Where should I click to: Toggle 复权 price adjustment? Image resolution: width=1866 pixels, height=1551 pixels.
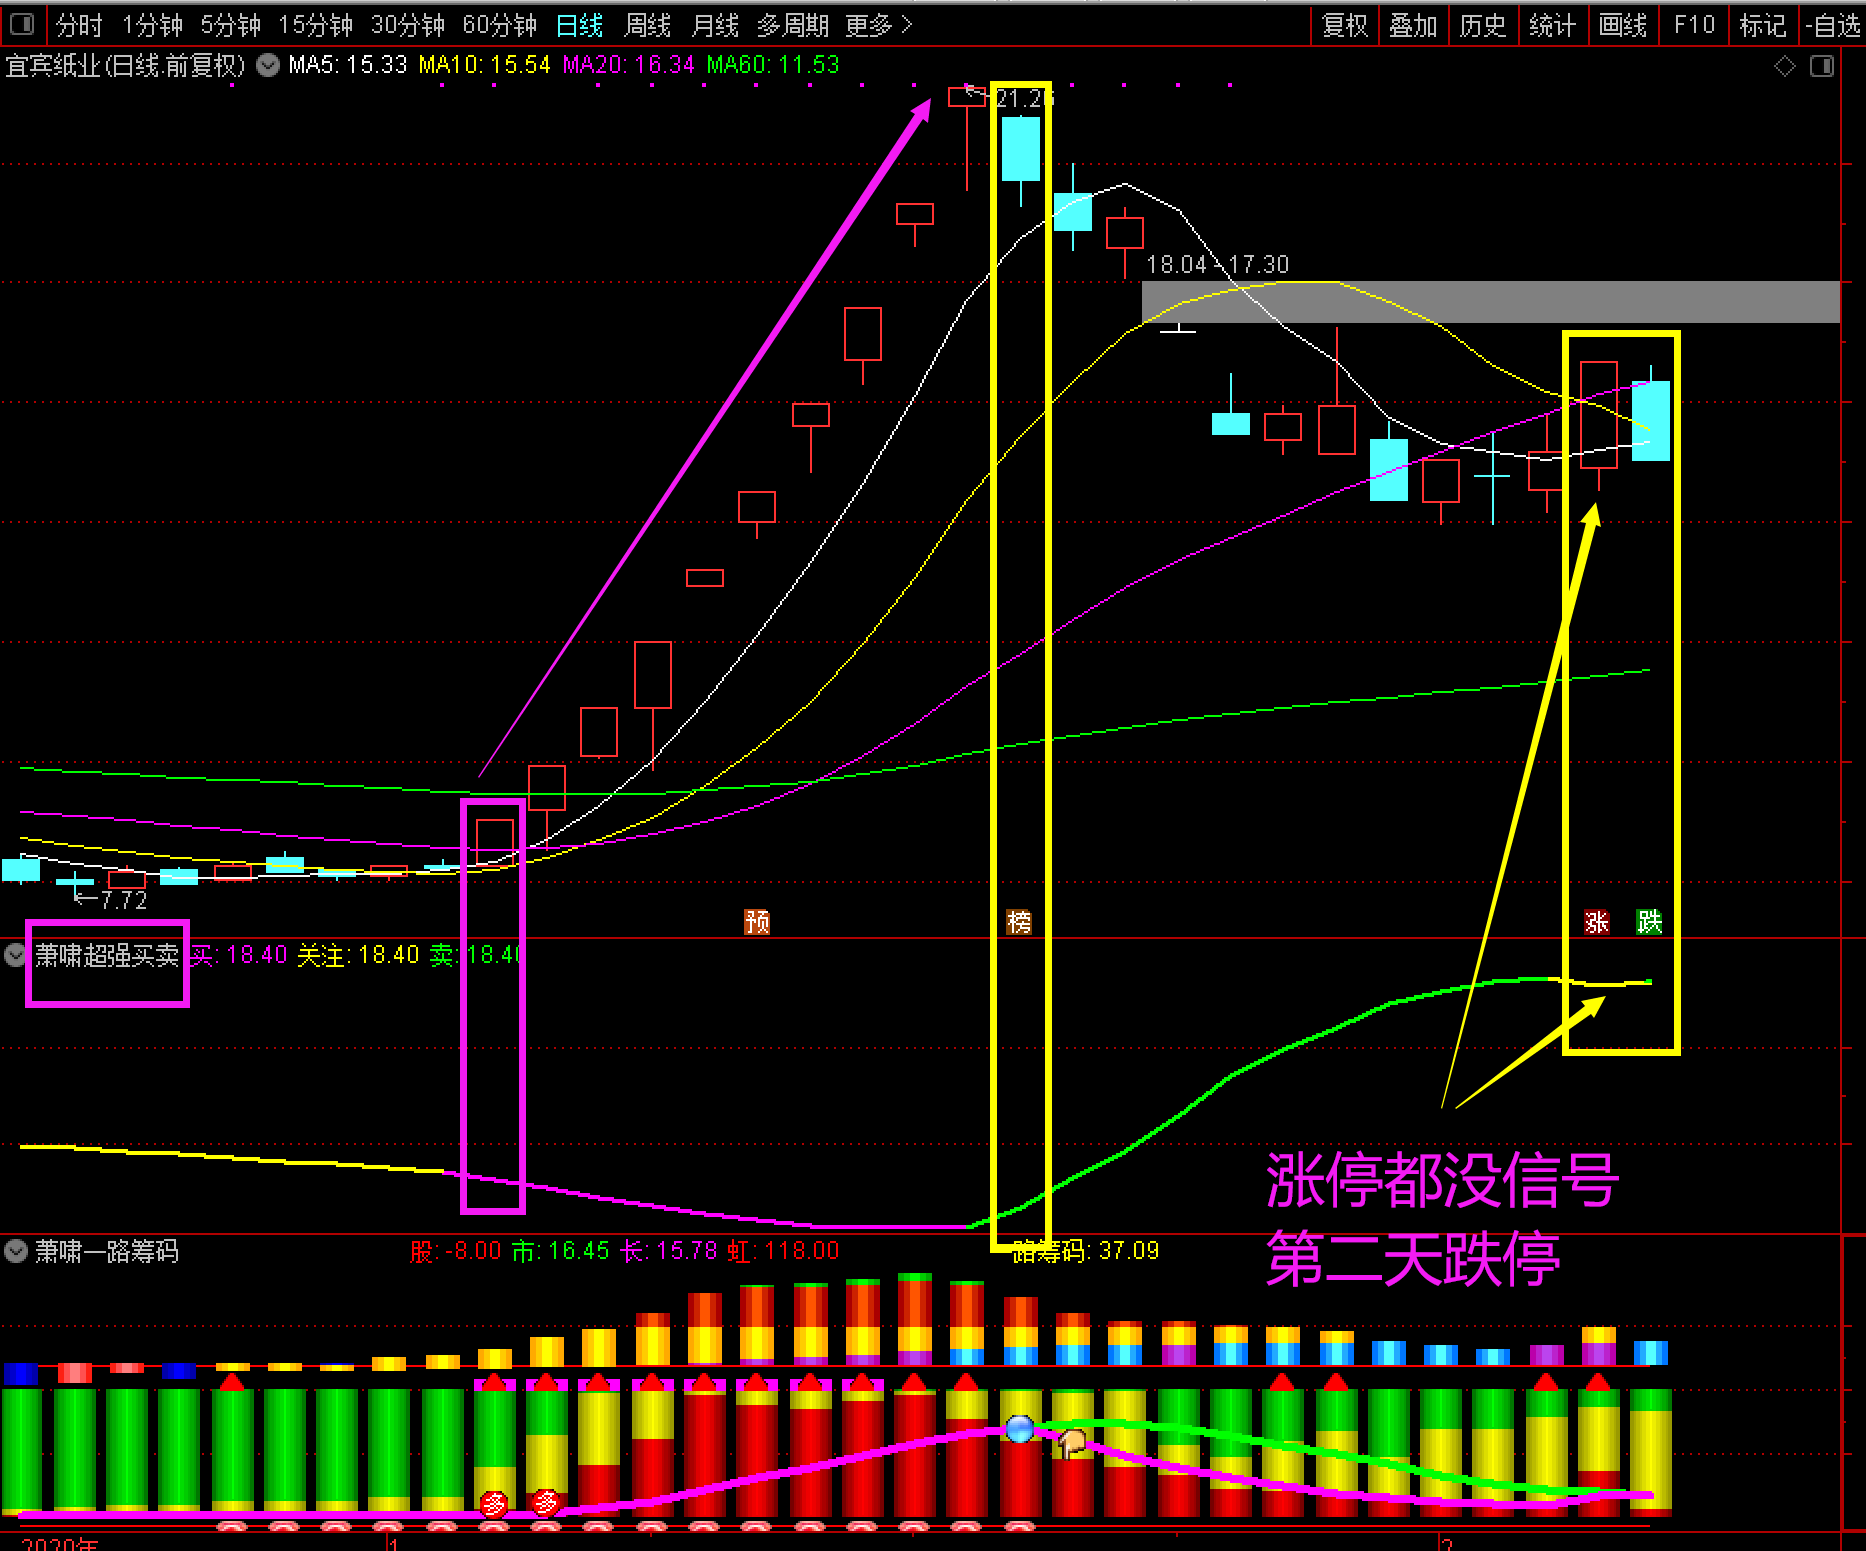1344,25
